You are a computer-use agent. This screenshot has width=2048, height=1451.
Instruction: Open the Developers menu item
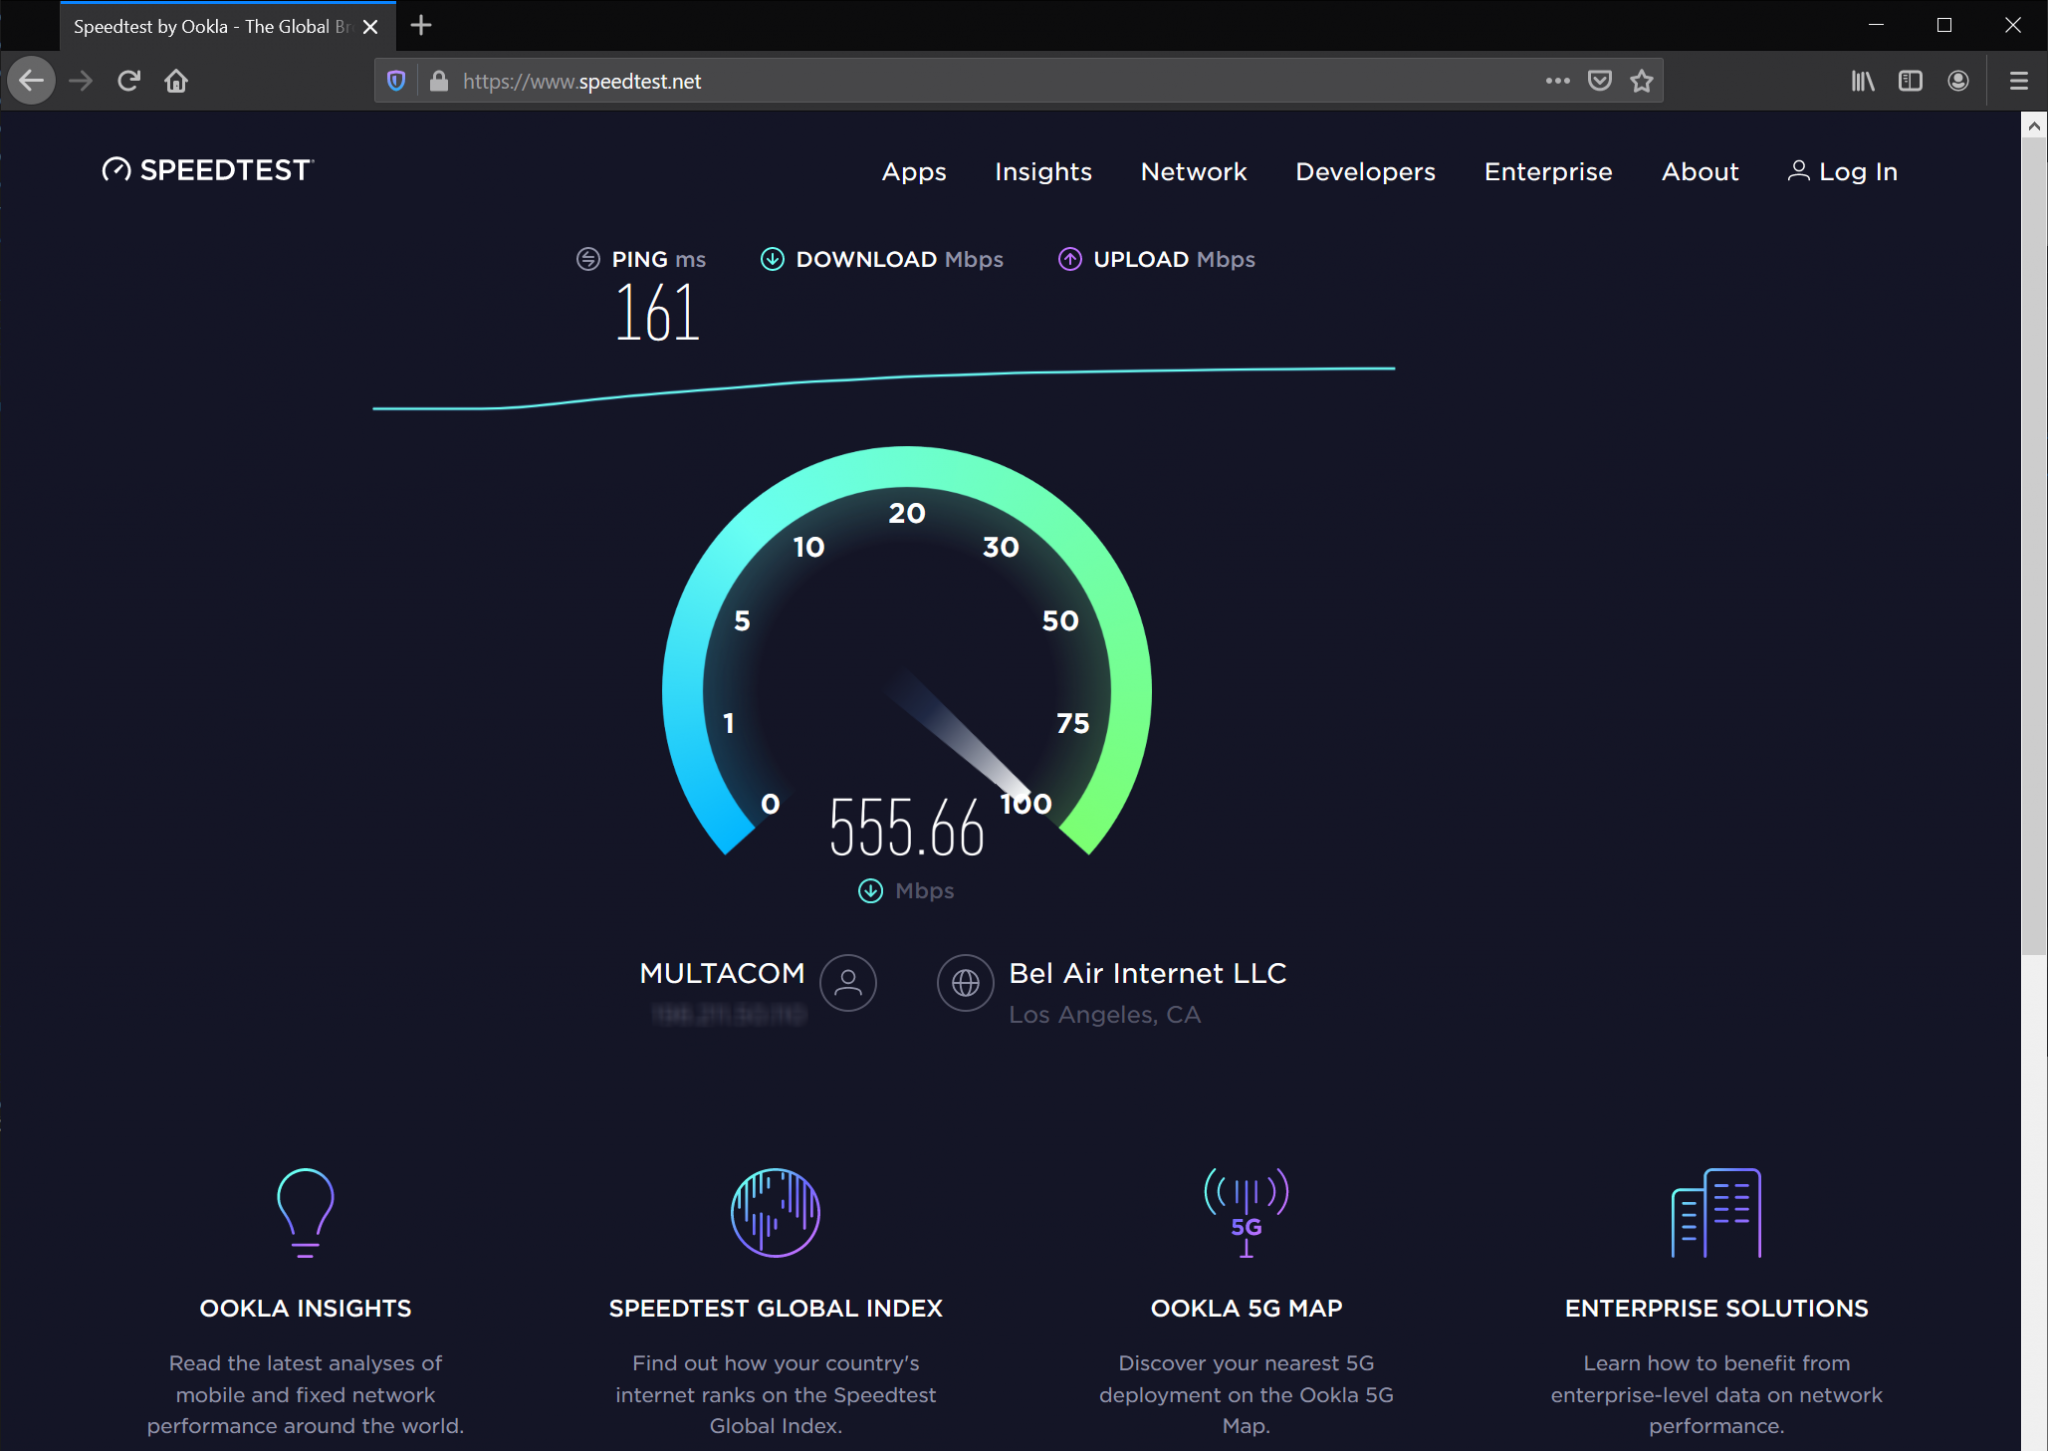pyautogui.click(x=1365, y=172)
